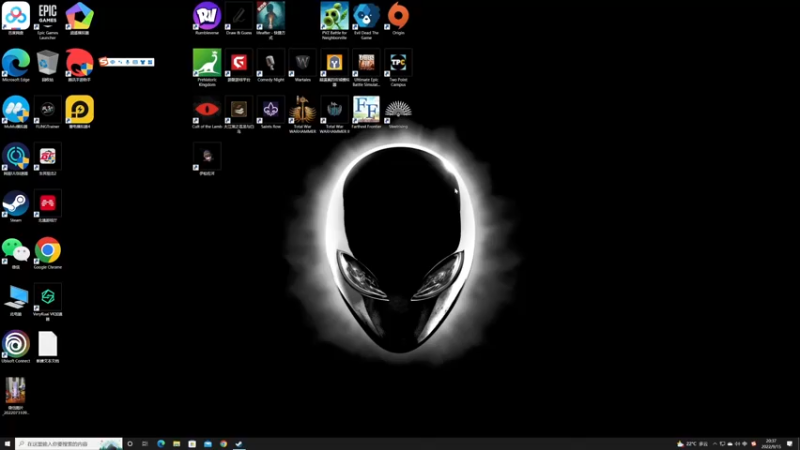Expand the hidden system tray icons

(x=715, y=444)
